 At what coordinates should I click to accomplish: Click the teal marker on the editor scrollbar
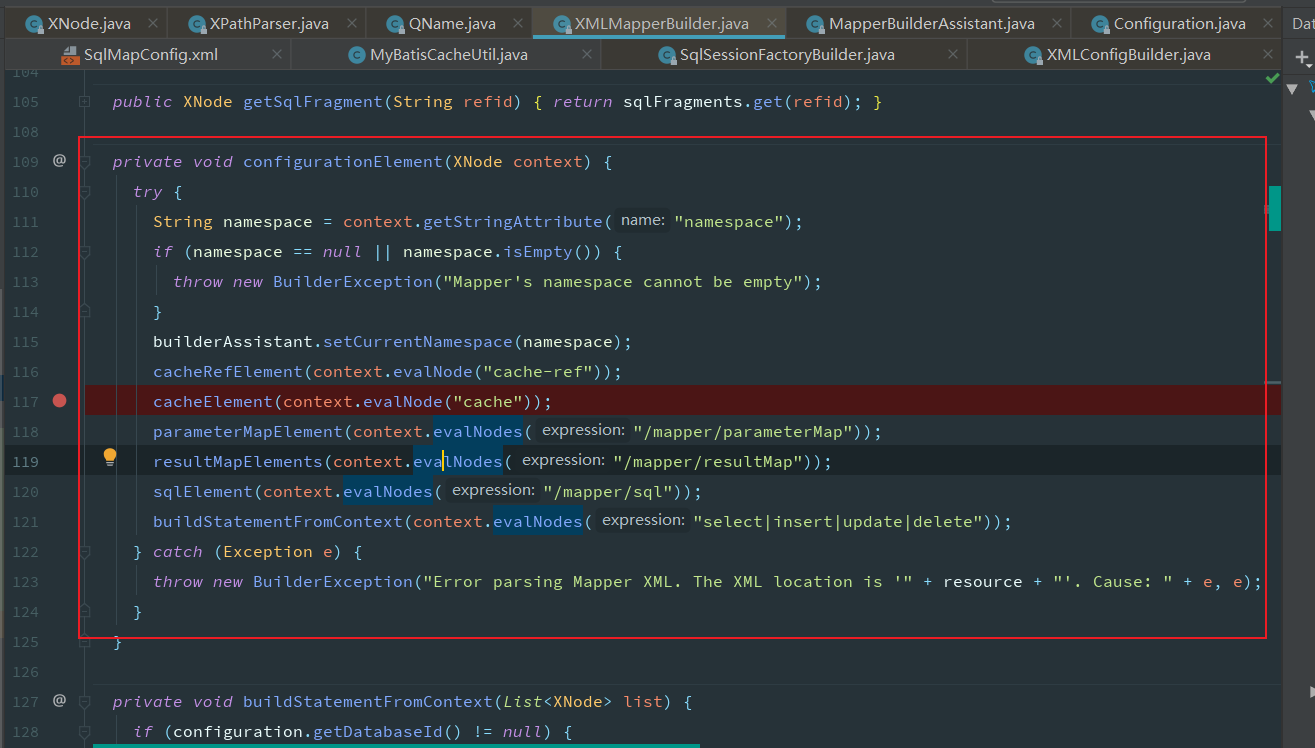pos(1274,208)
